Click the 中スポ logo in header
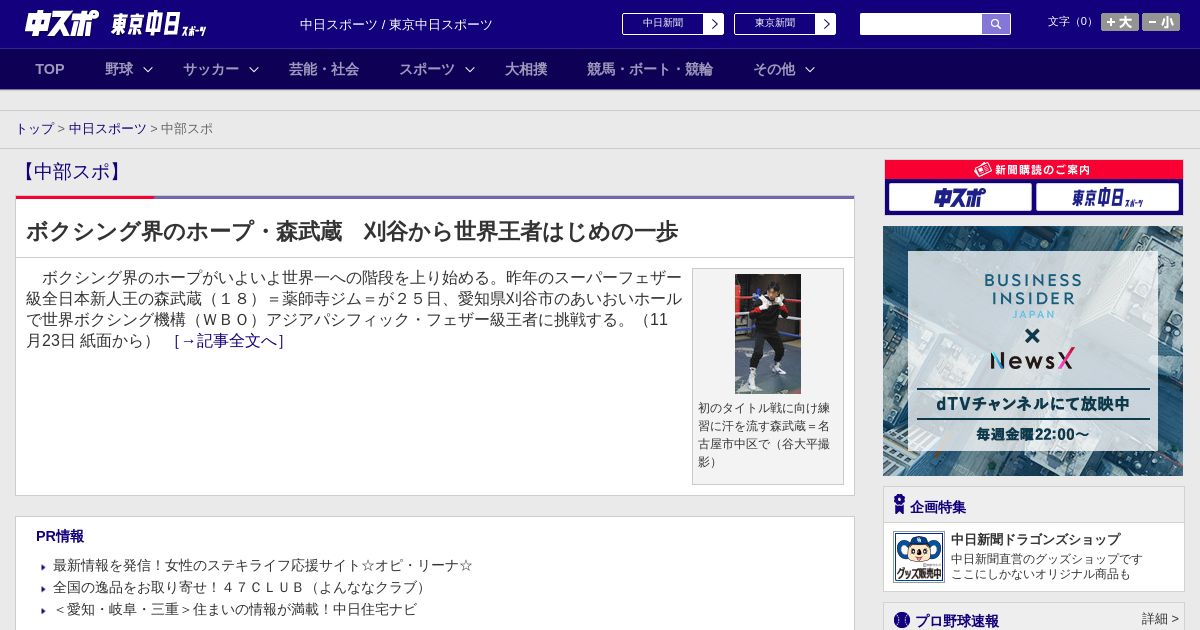 coord(61,23)
